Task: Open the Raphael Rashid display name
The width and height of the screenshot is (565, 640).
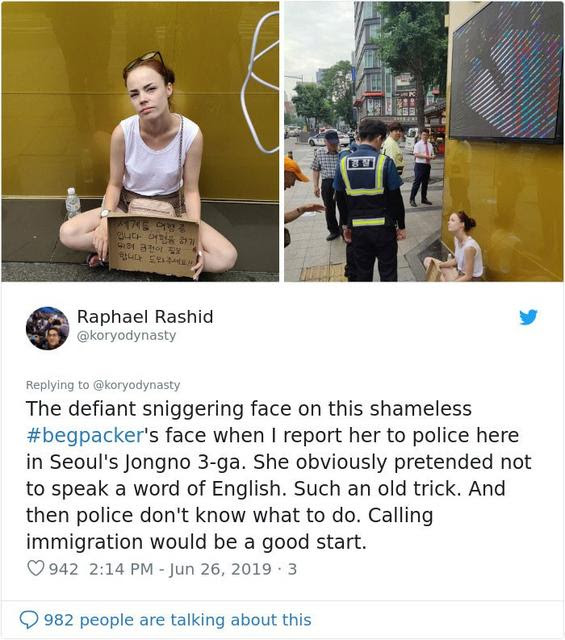Action: [145, 317]
